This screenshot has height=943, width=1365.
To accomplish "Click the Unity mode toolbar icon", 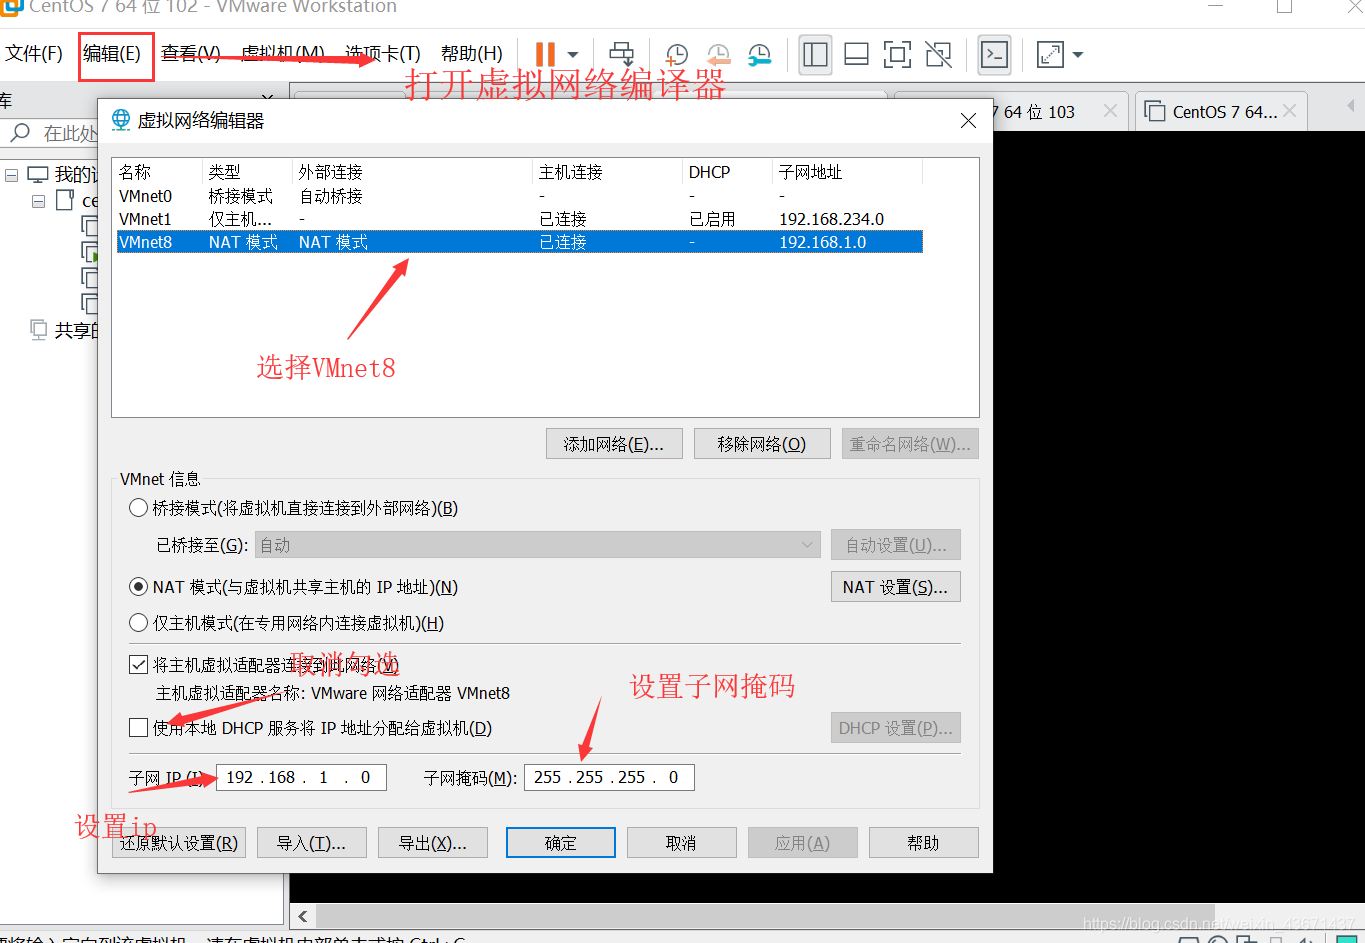I will point(939,54).
